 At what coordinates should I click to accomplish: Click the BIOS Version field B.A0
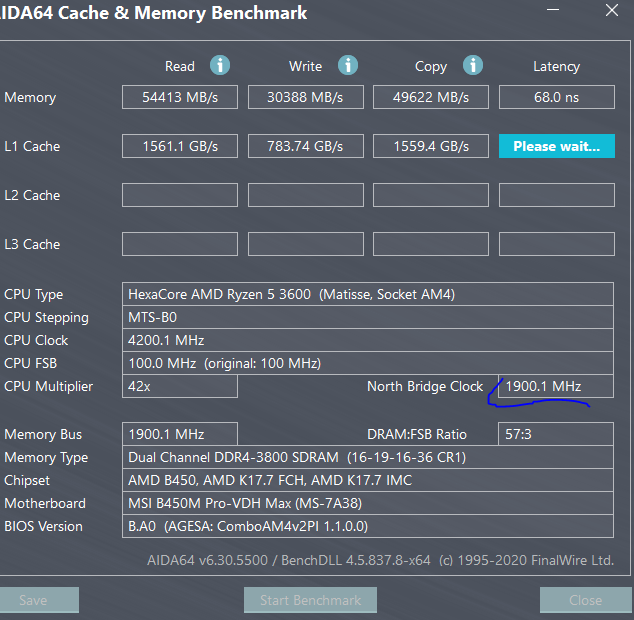(x=368, y=526)
